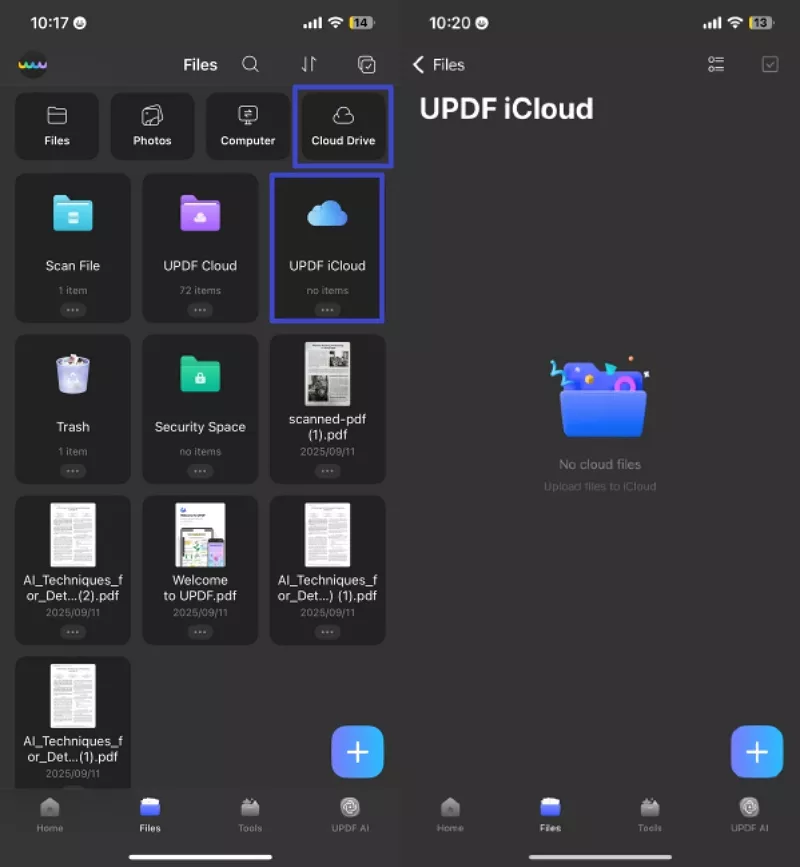The image size is (800, 867).
Task: Open the UPDF Cloud folder
Action: (200, 248)
